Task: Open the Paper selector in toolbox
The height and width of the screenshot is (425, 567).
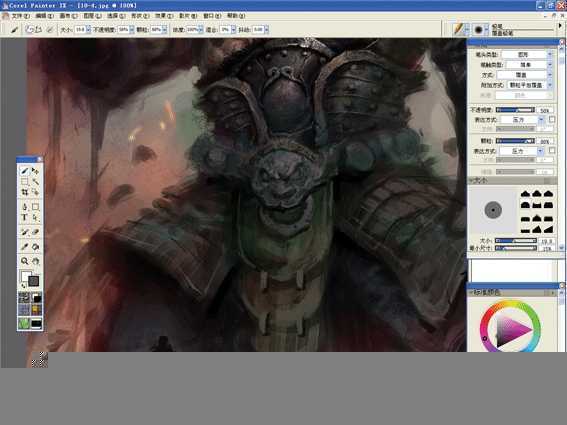Action: click(x=24, y=298)
